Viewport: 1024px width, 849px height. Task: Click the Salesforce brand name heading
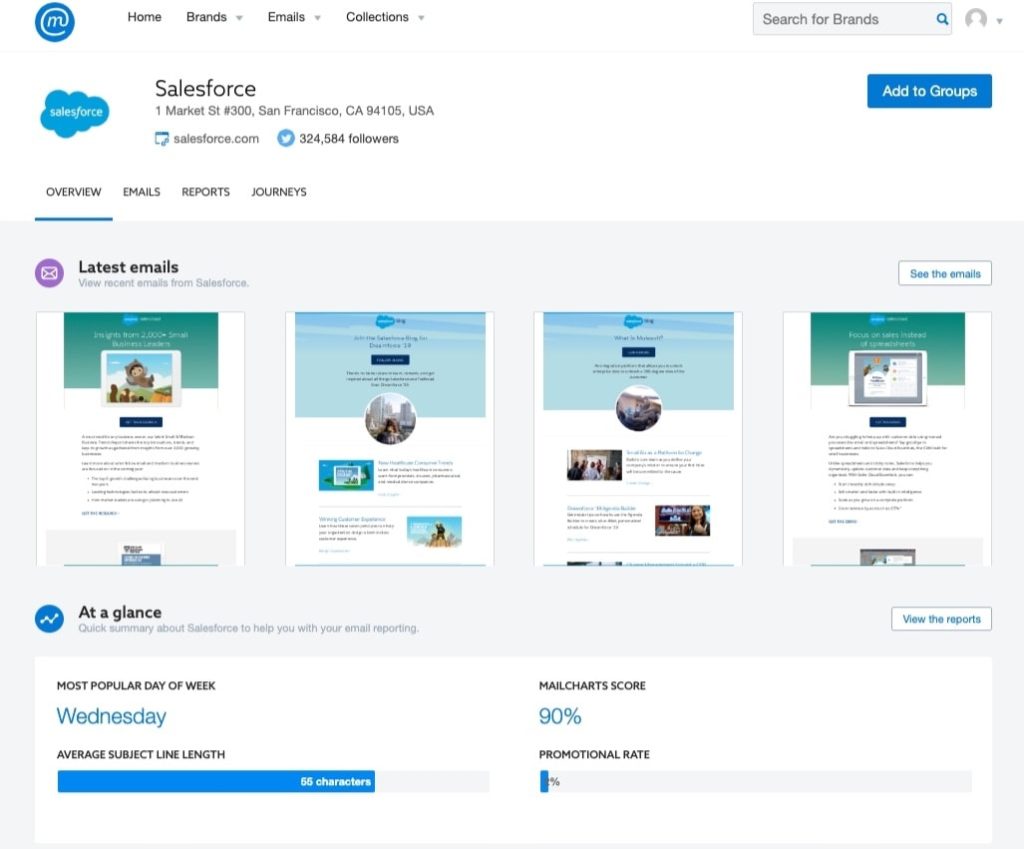(x=205, y=88)
